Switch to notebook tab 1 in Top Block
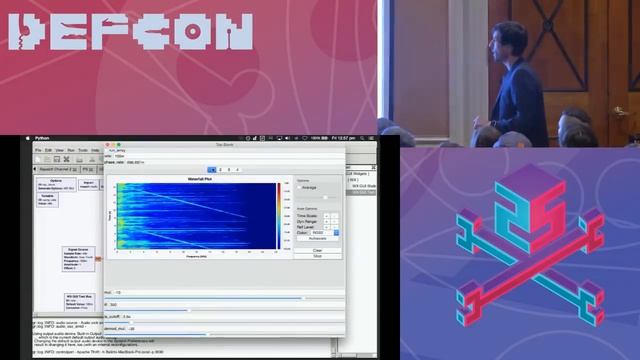 click(x=212, y=170)
